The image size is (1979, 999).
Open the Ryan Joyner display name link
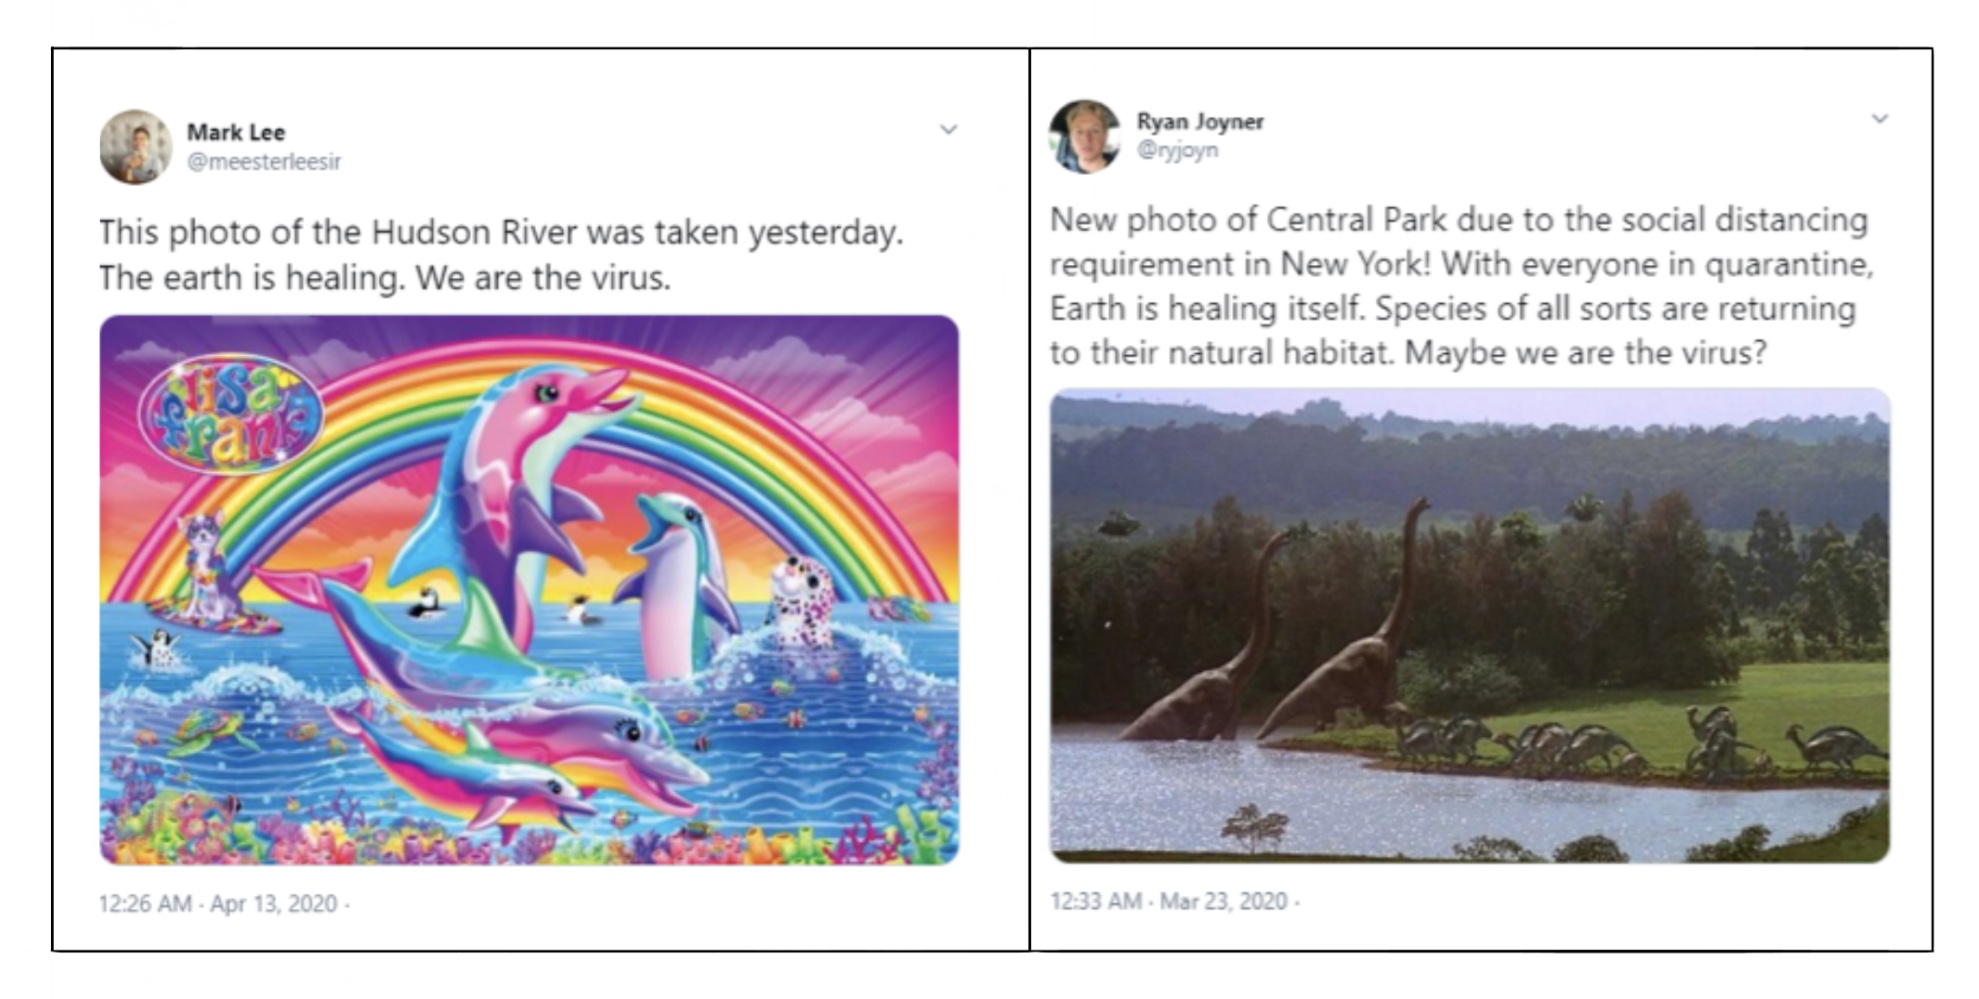pyautogui.click(x=1200, y=121)
